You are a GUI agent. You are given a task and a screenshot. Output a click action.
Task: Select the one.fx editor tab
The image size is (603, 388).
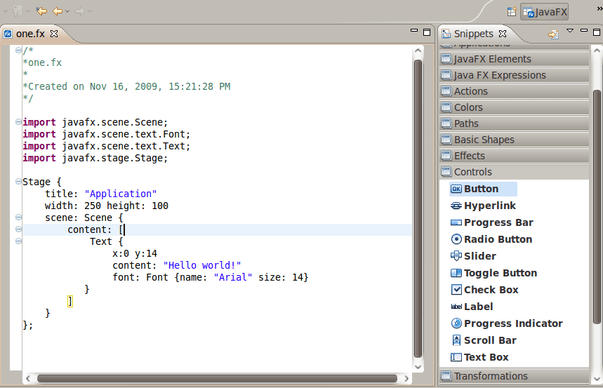[30, 34]
